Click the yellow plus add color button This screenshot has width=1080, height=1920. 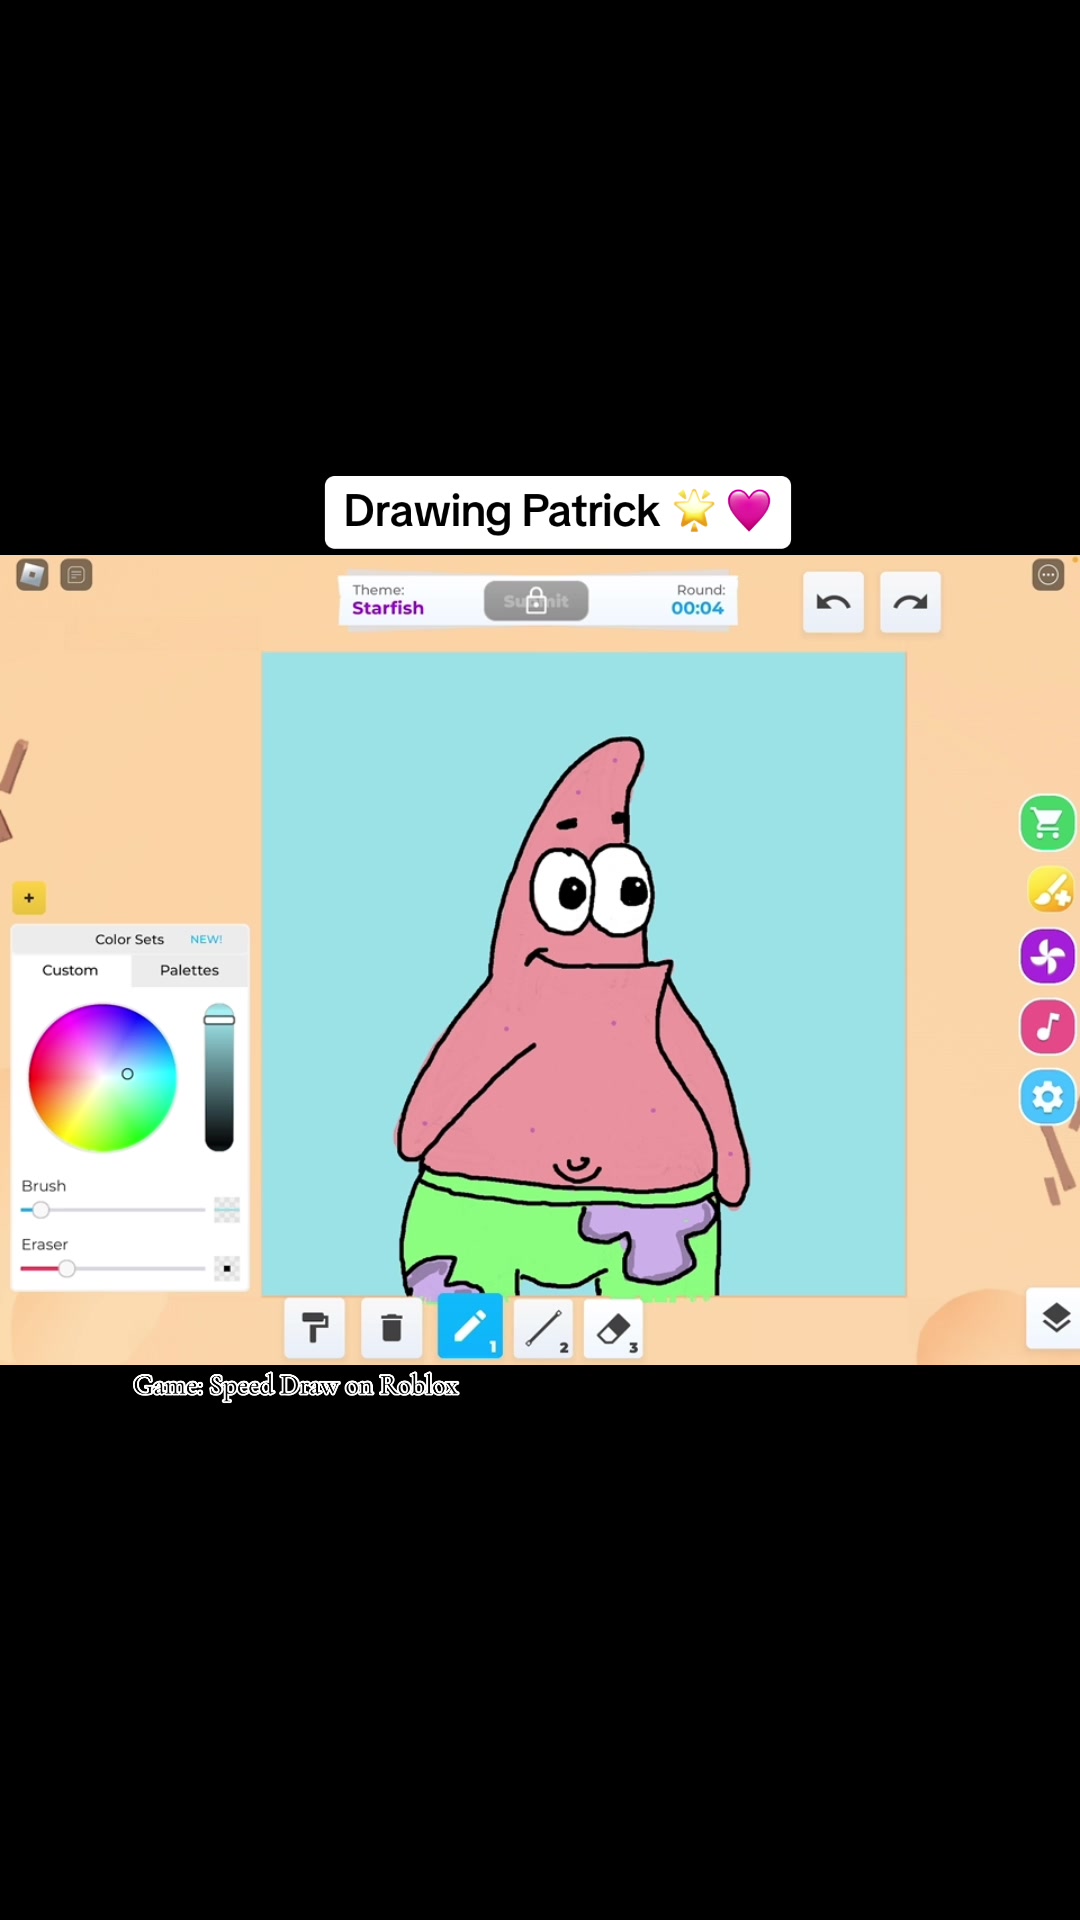(x=29, y=898)
